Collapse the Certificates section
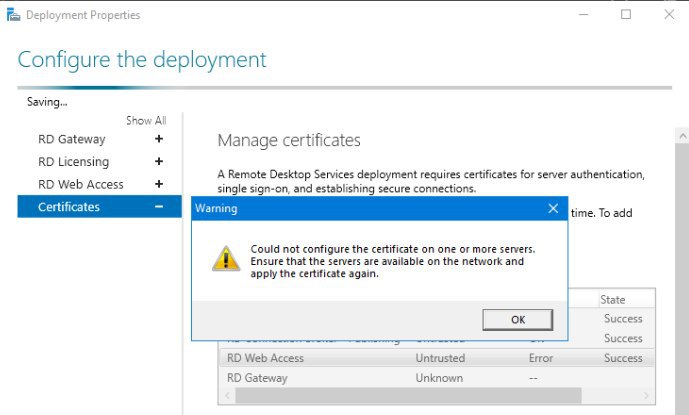Screen dimensions: 689x415 159,206
